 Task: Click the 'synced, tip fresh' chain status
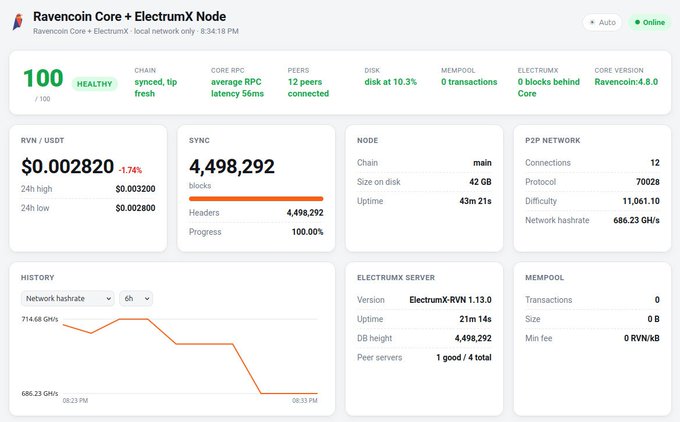156,88
